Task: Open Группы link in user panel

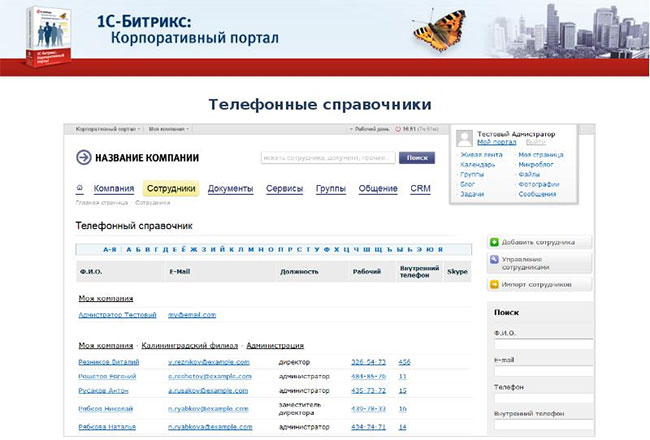Action: point(472,174)
